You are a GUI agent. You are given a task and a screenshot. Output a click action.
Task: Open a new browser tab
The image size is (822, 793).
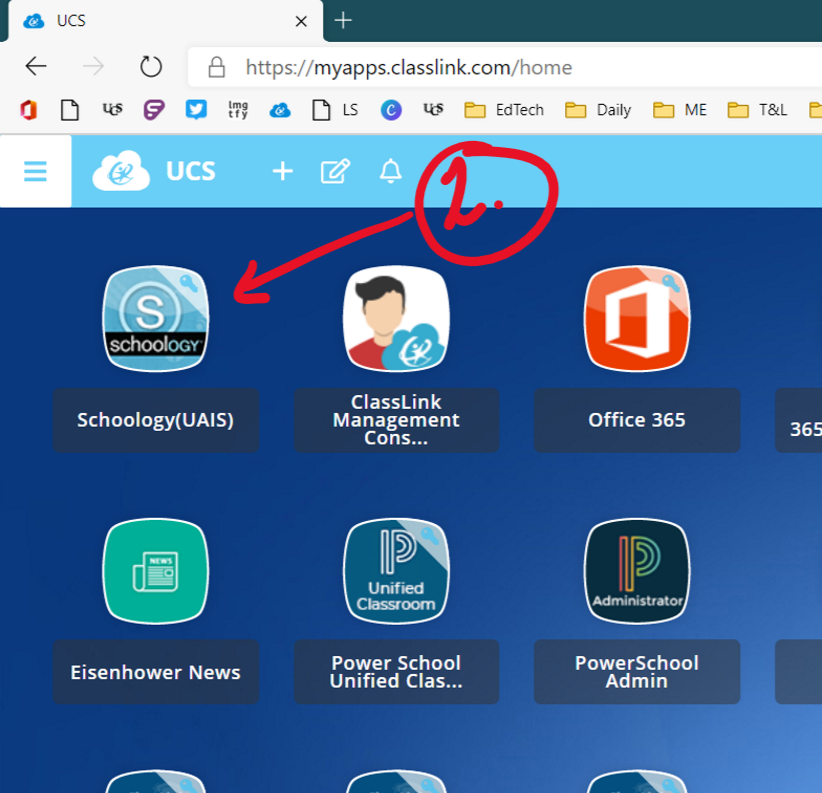click(x=344, y=20)
